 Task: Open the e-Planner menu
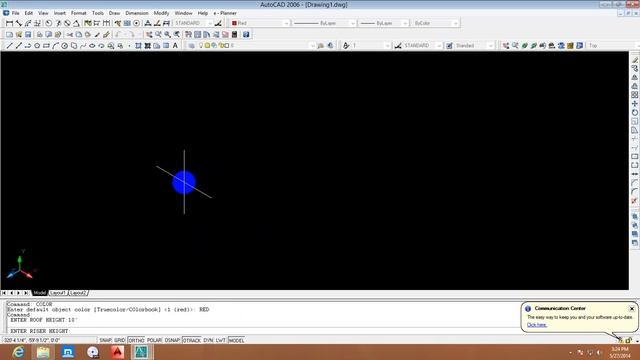225,13
